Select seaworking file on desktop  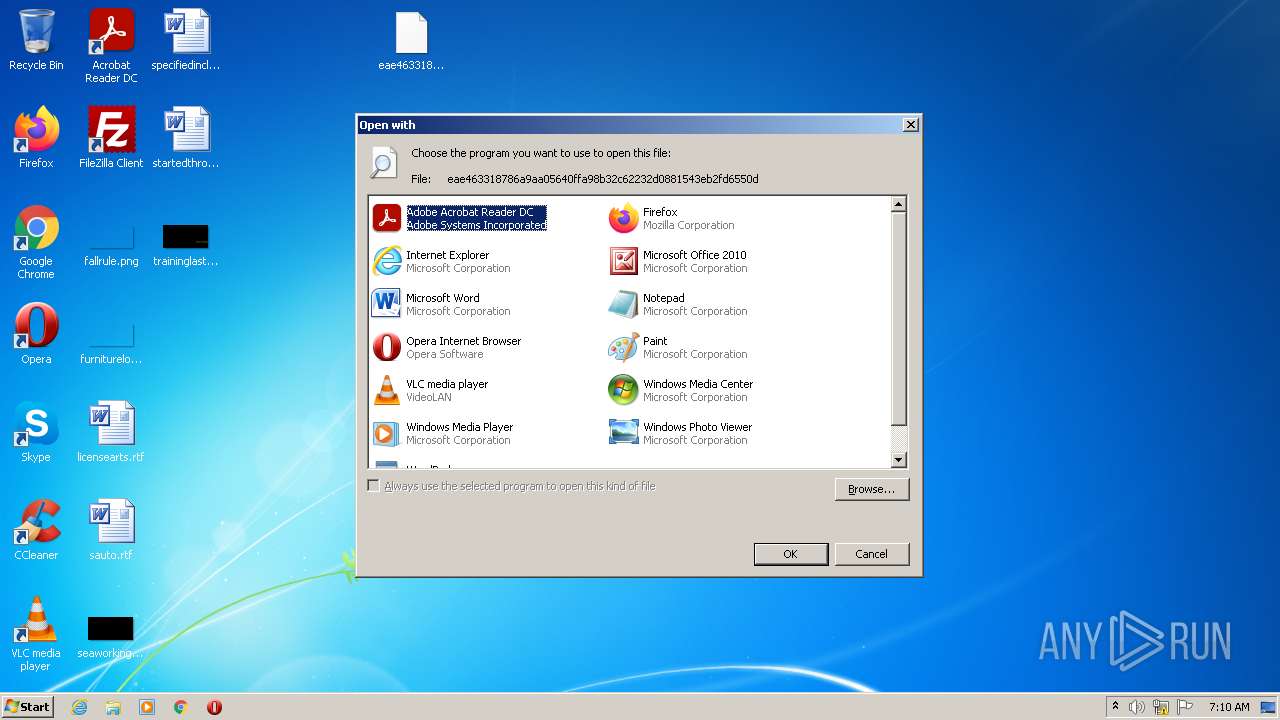111,636
